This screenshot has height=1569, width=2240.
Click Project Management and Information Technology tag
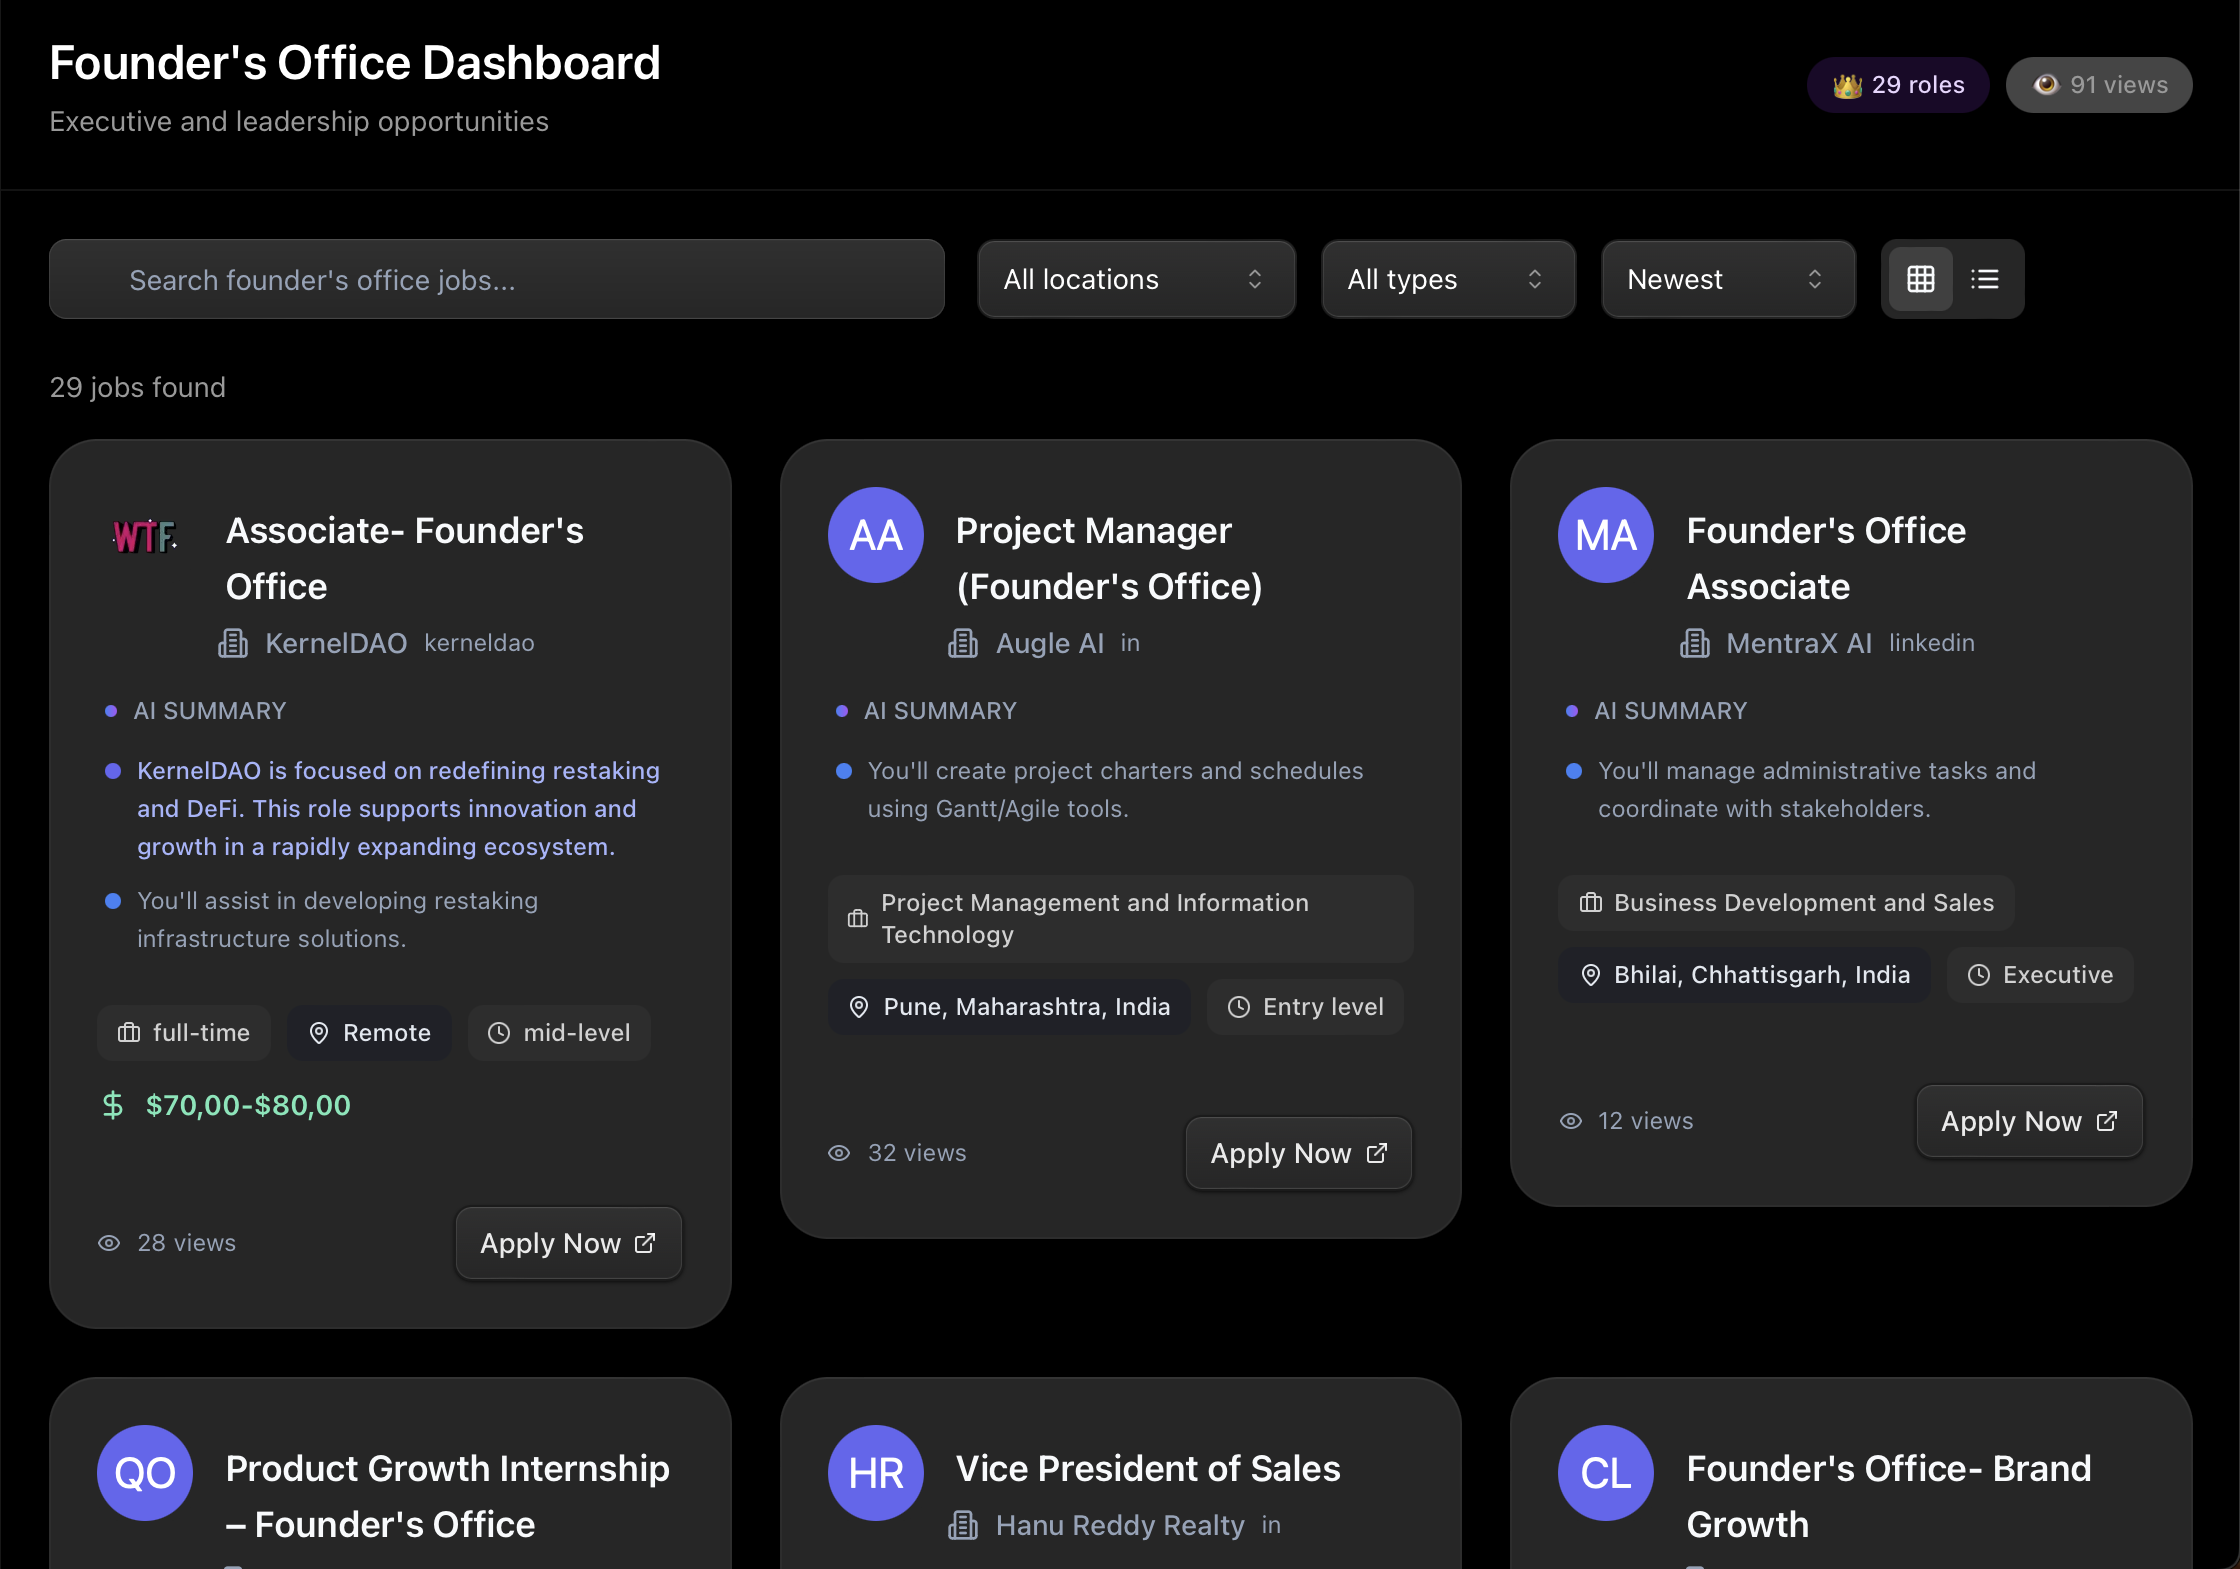(x=1120, y=919)
